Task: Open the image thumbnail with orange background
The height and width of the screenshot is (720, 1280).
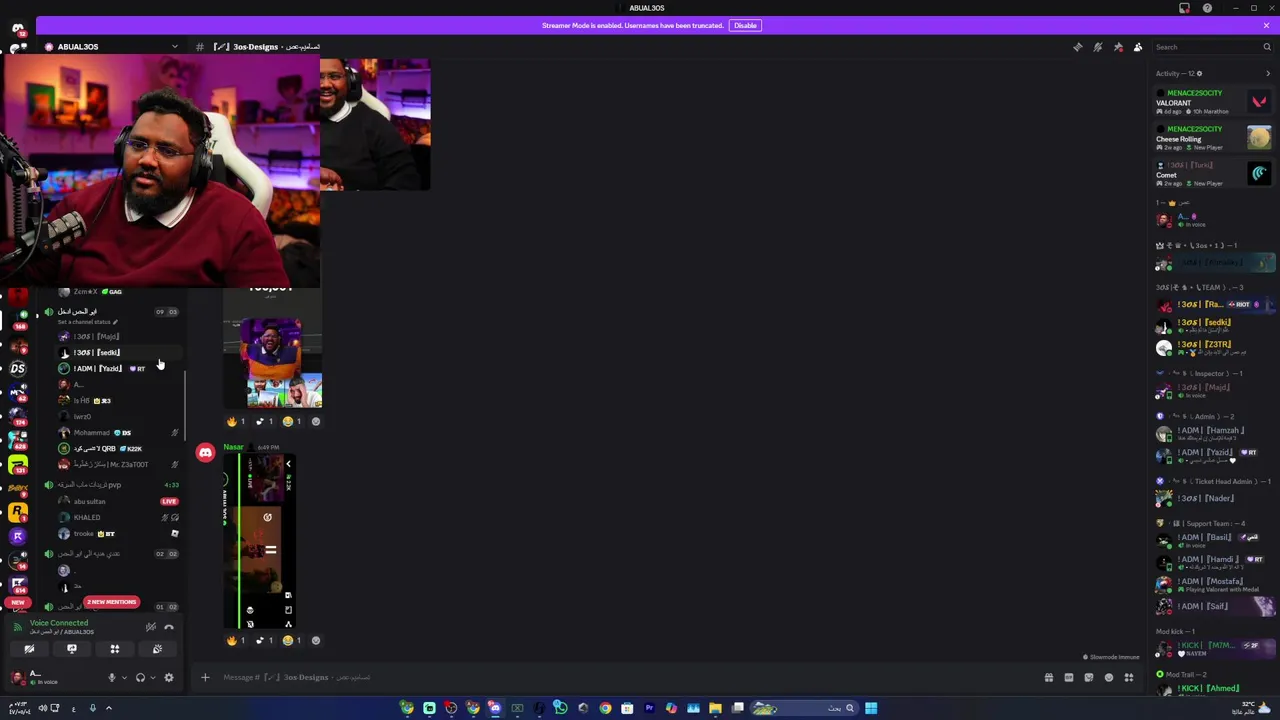Action: (x=271, y=350)
